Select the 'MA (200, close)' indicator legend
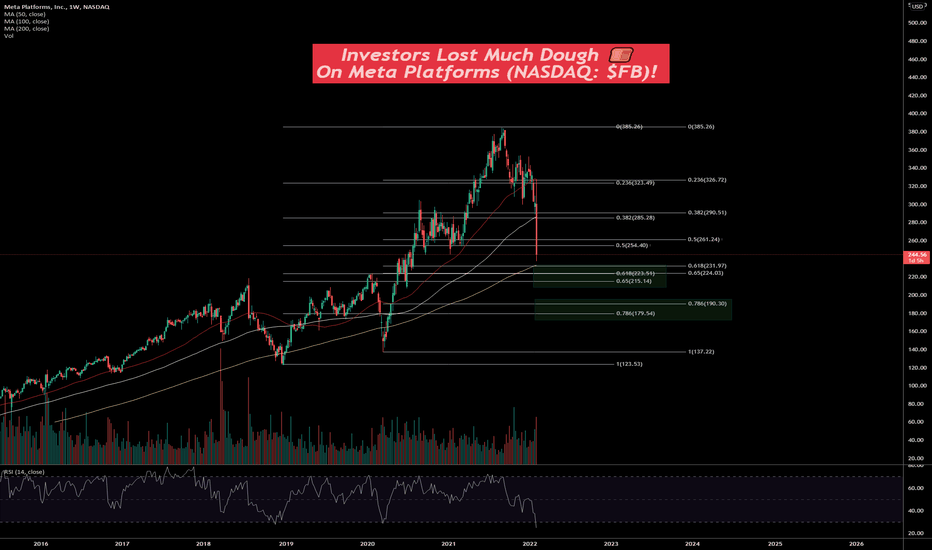 tap(27, 29)
